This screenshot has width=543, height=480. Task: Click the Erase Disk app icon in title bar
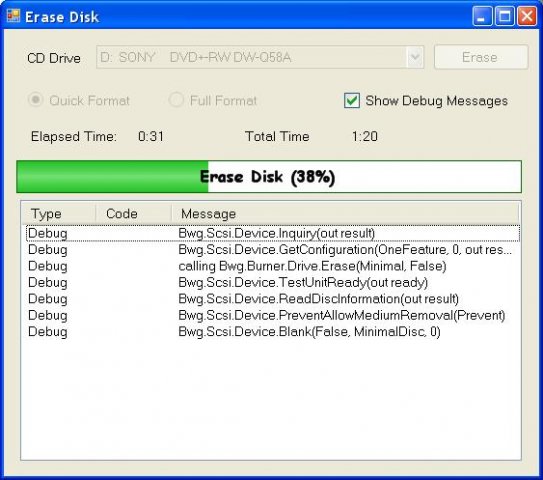pyautogui.click(x=13, y=16)
